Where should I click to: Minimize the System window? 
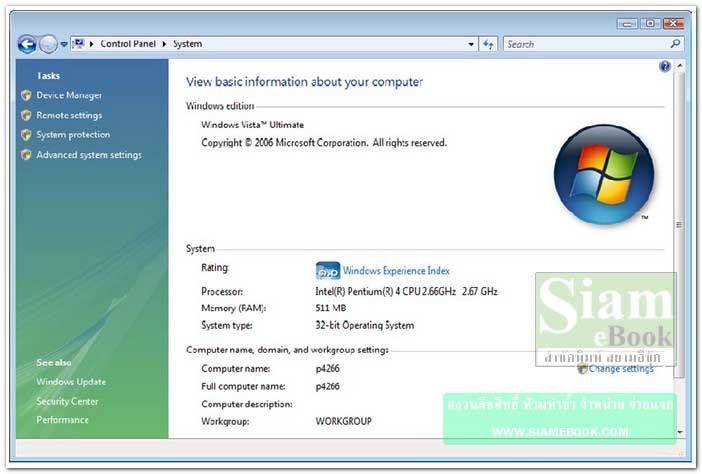pyautogui.click(x=627, y=24)
